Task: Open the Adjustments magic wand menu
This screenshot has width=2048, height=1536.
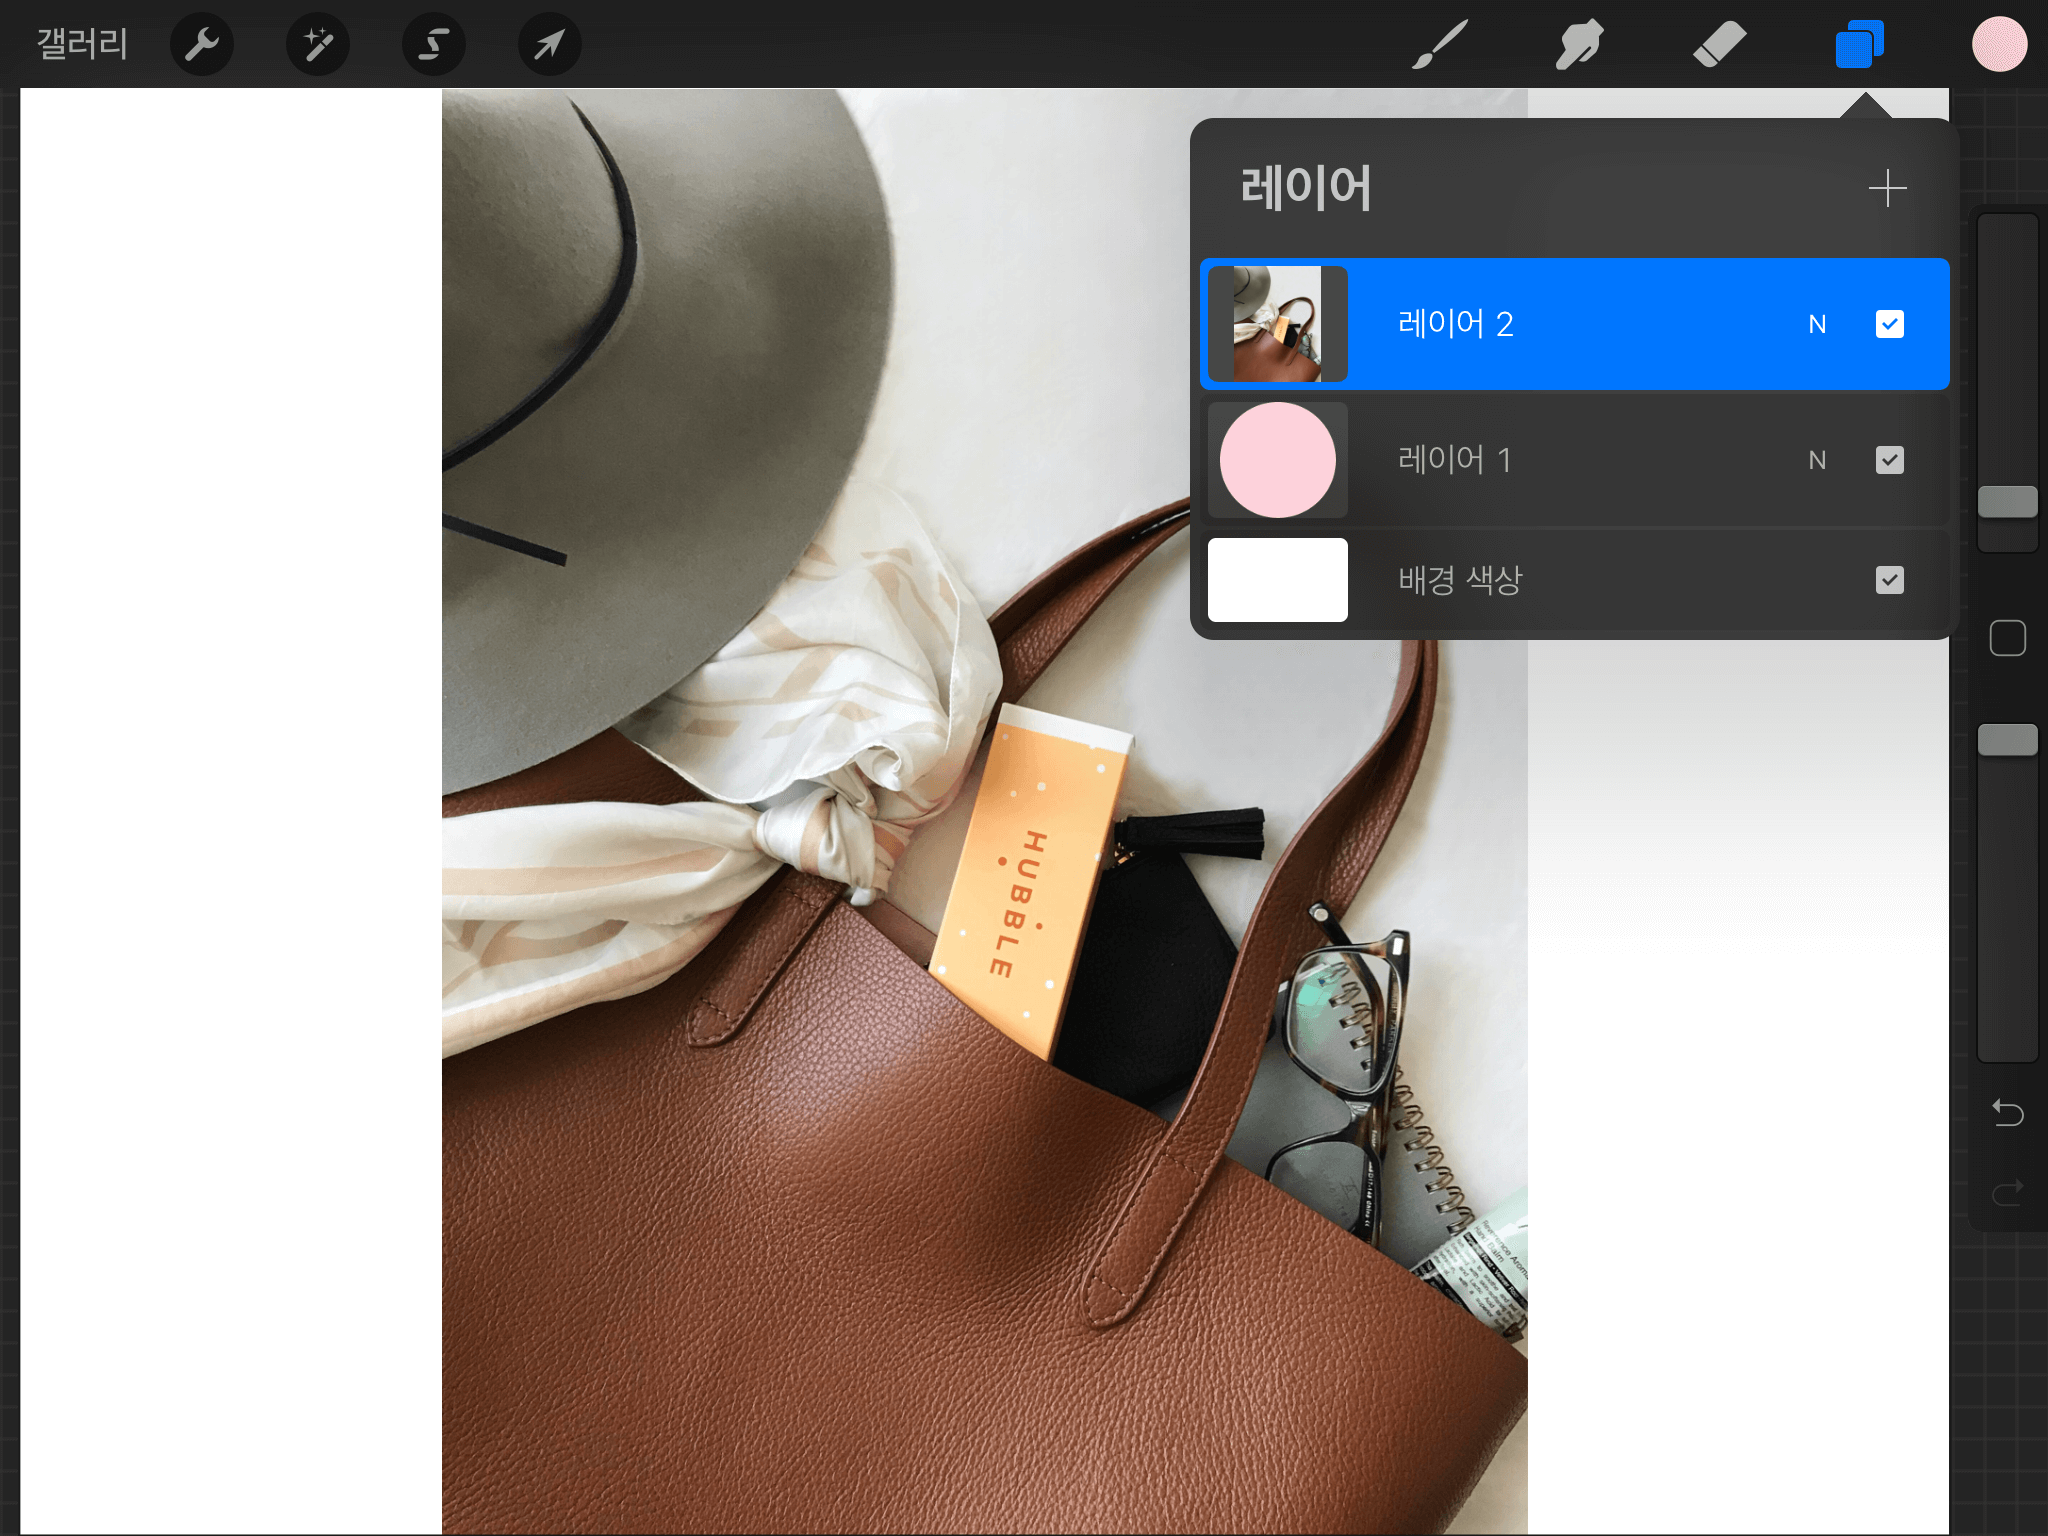Action: tap(318, 44)
